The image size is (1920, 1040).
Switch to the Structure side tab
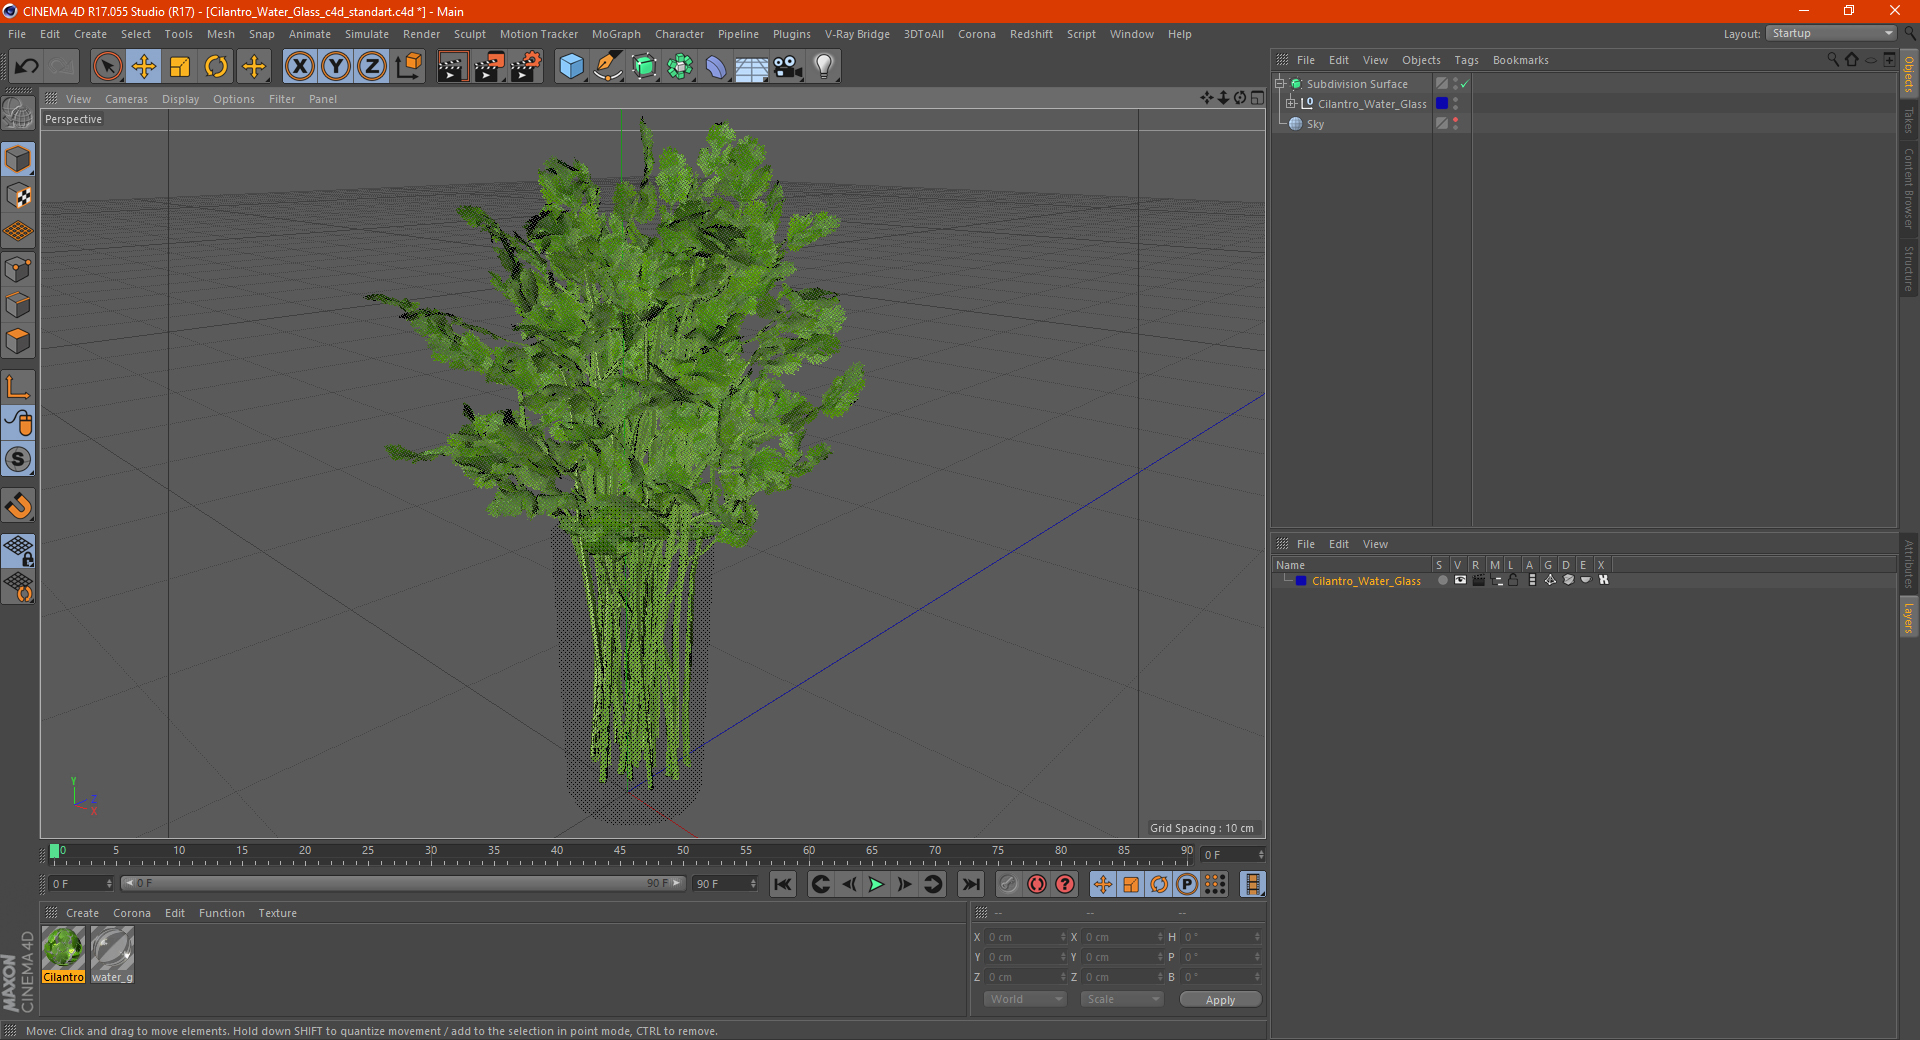click(x=1908, y=269)
